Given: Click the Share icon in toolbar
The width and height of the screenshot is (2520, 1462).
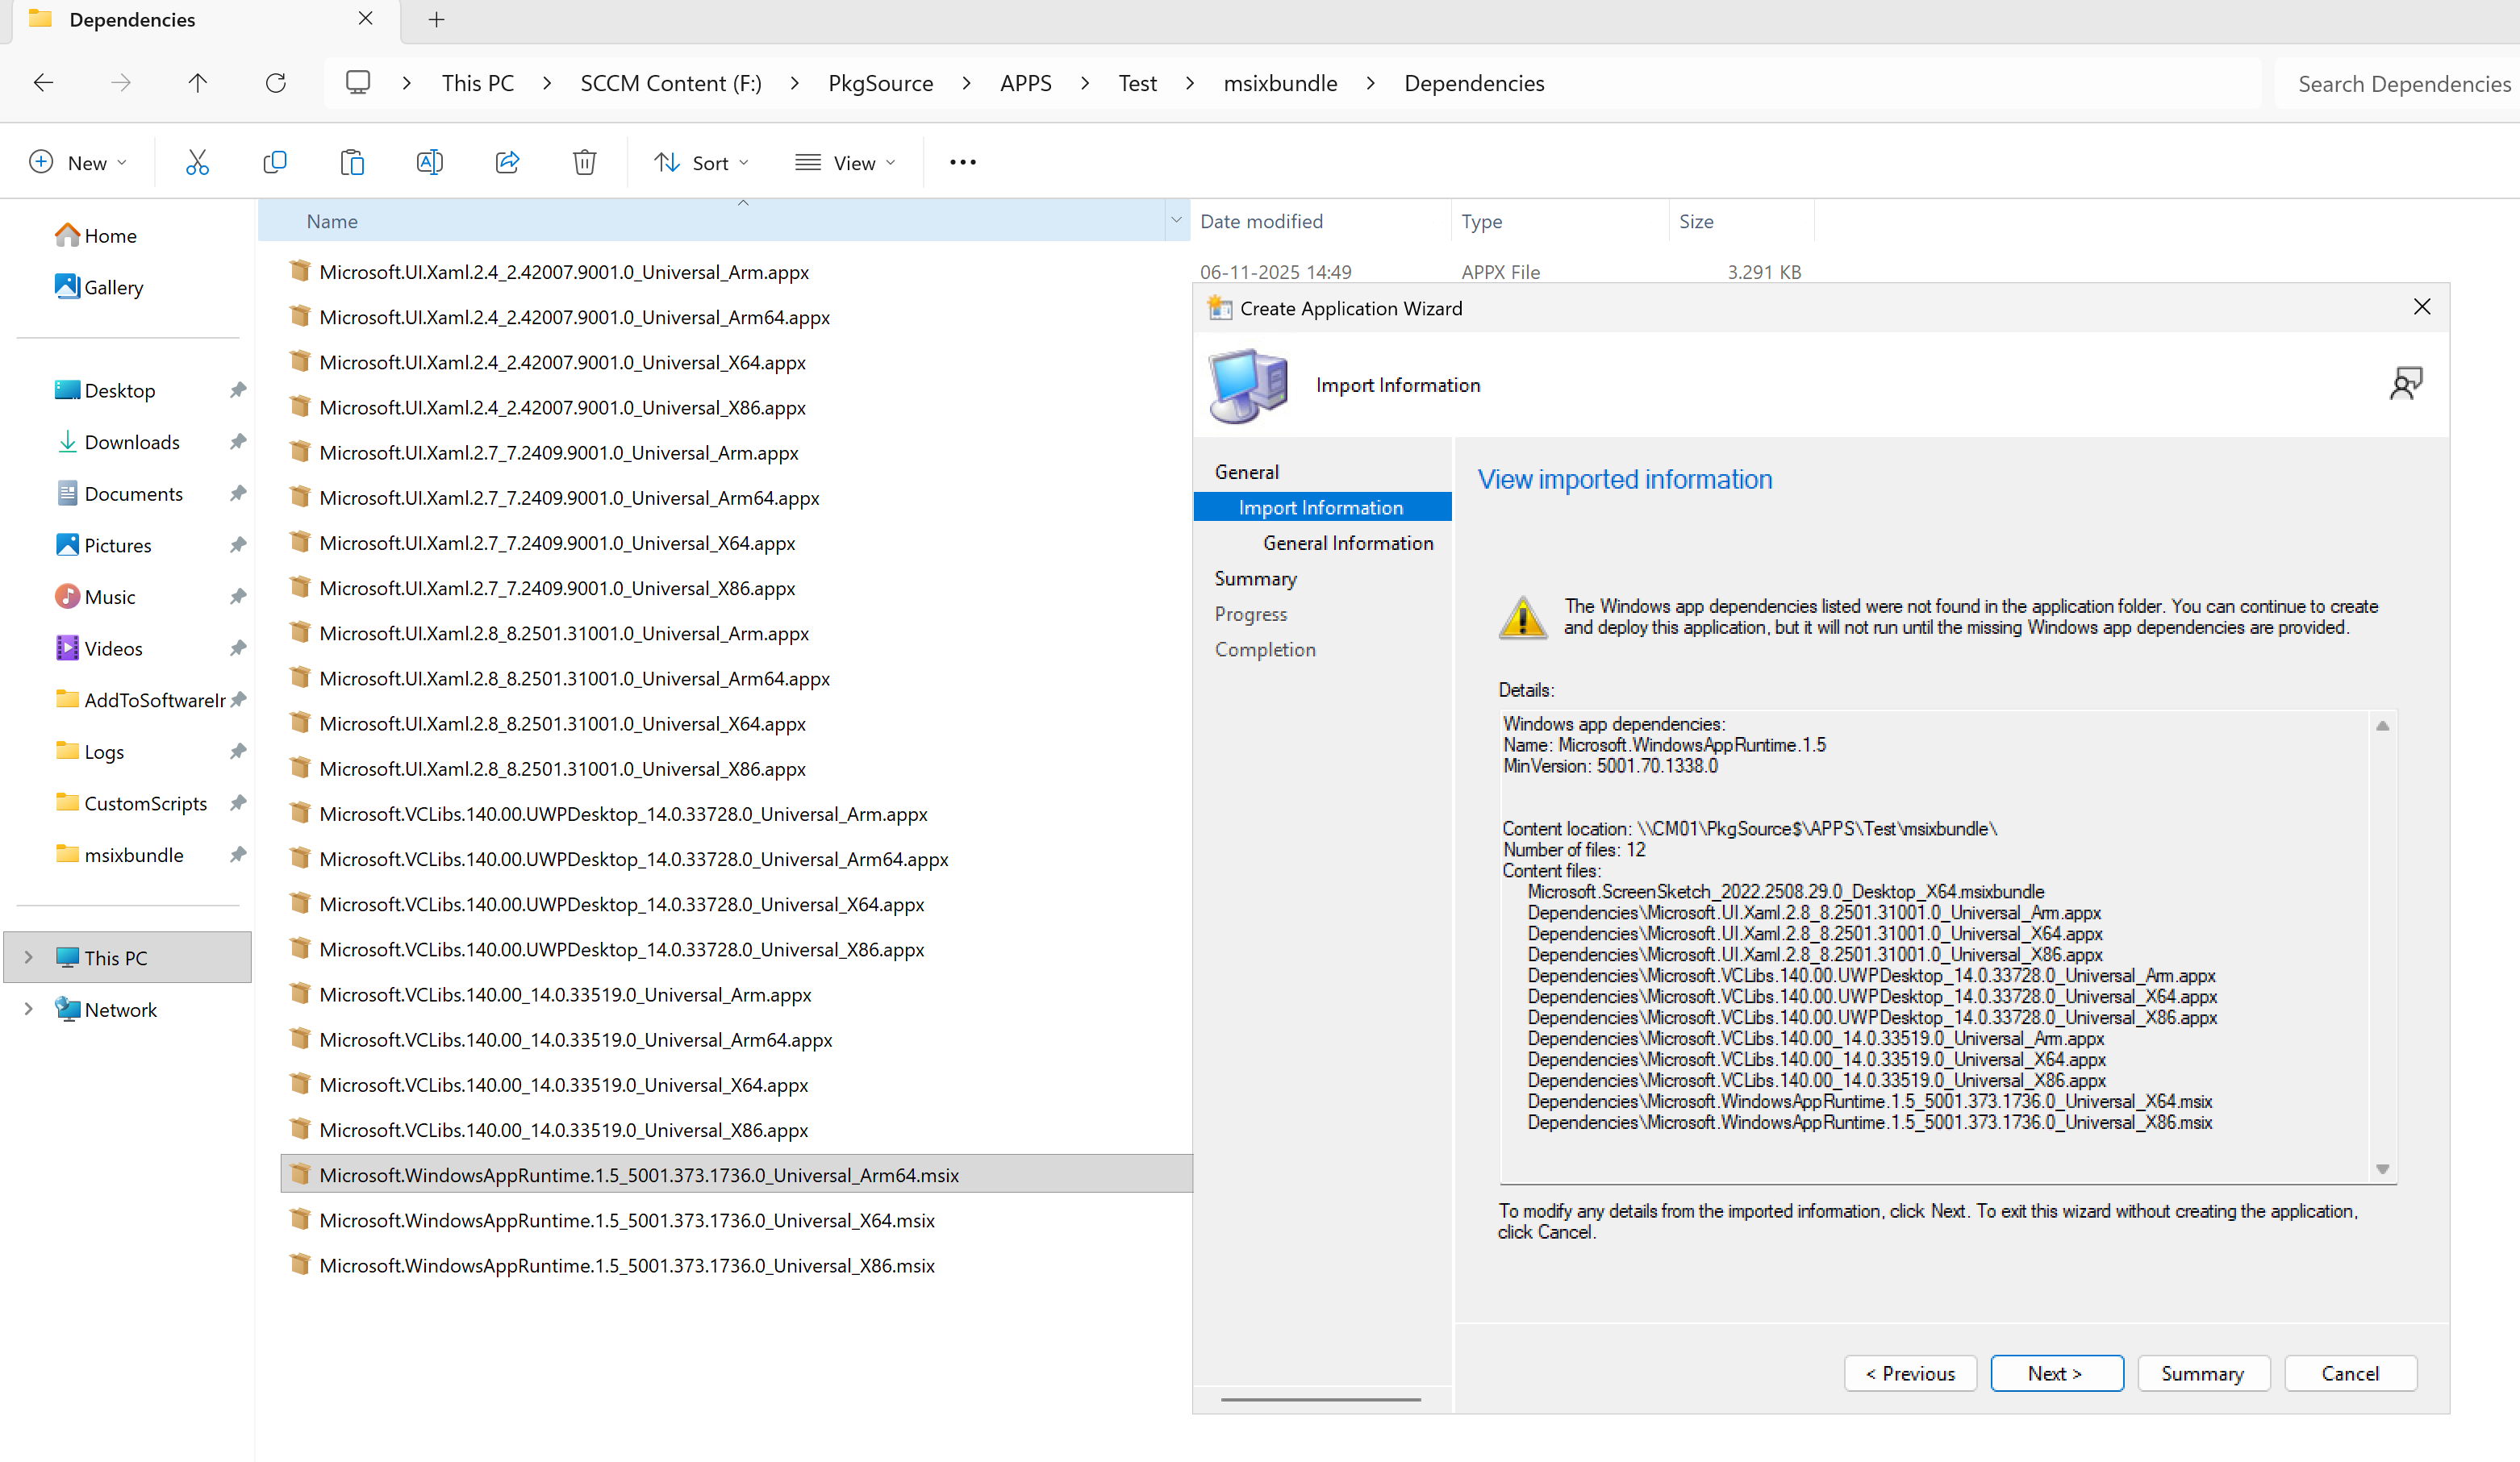Looking at the screenshot, I should (507, 163).
